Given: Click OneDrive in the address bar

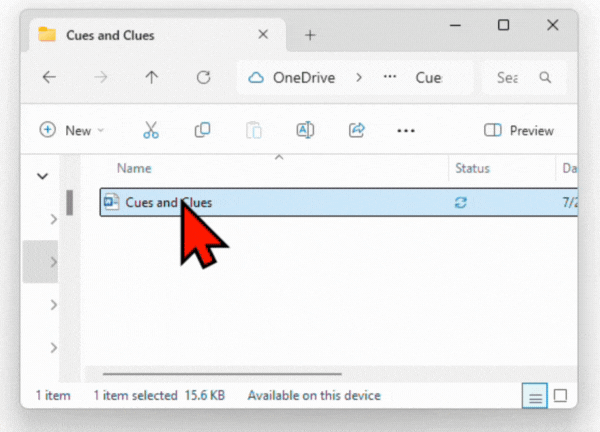Looking at the screenshot, I should click(x=292, y=77).
